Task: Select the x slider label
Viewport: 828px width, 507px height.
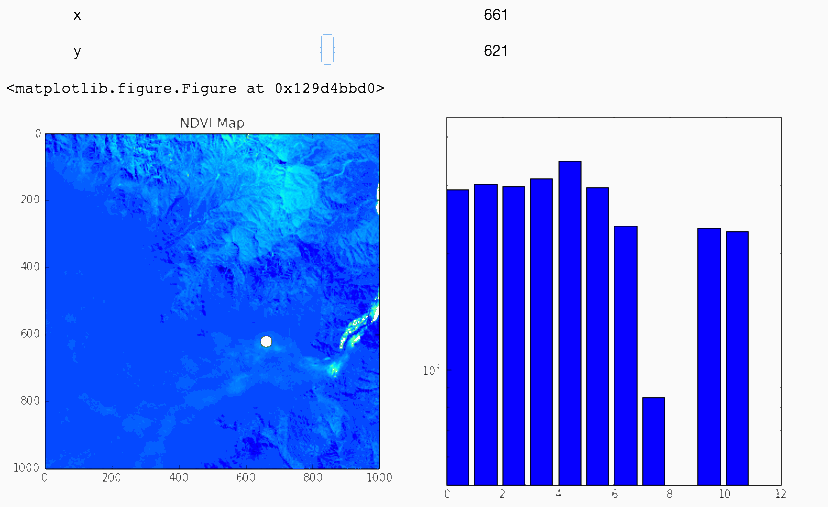Action: 77,16
